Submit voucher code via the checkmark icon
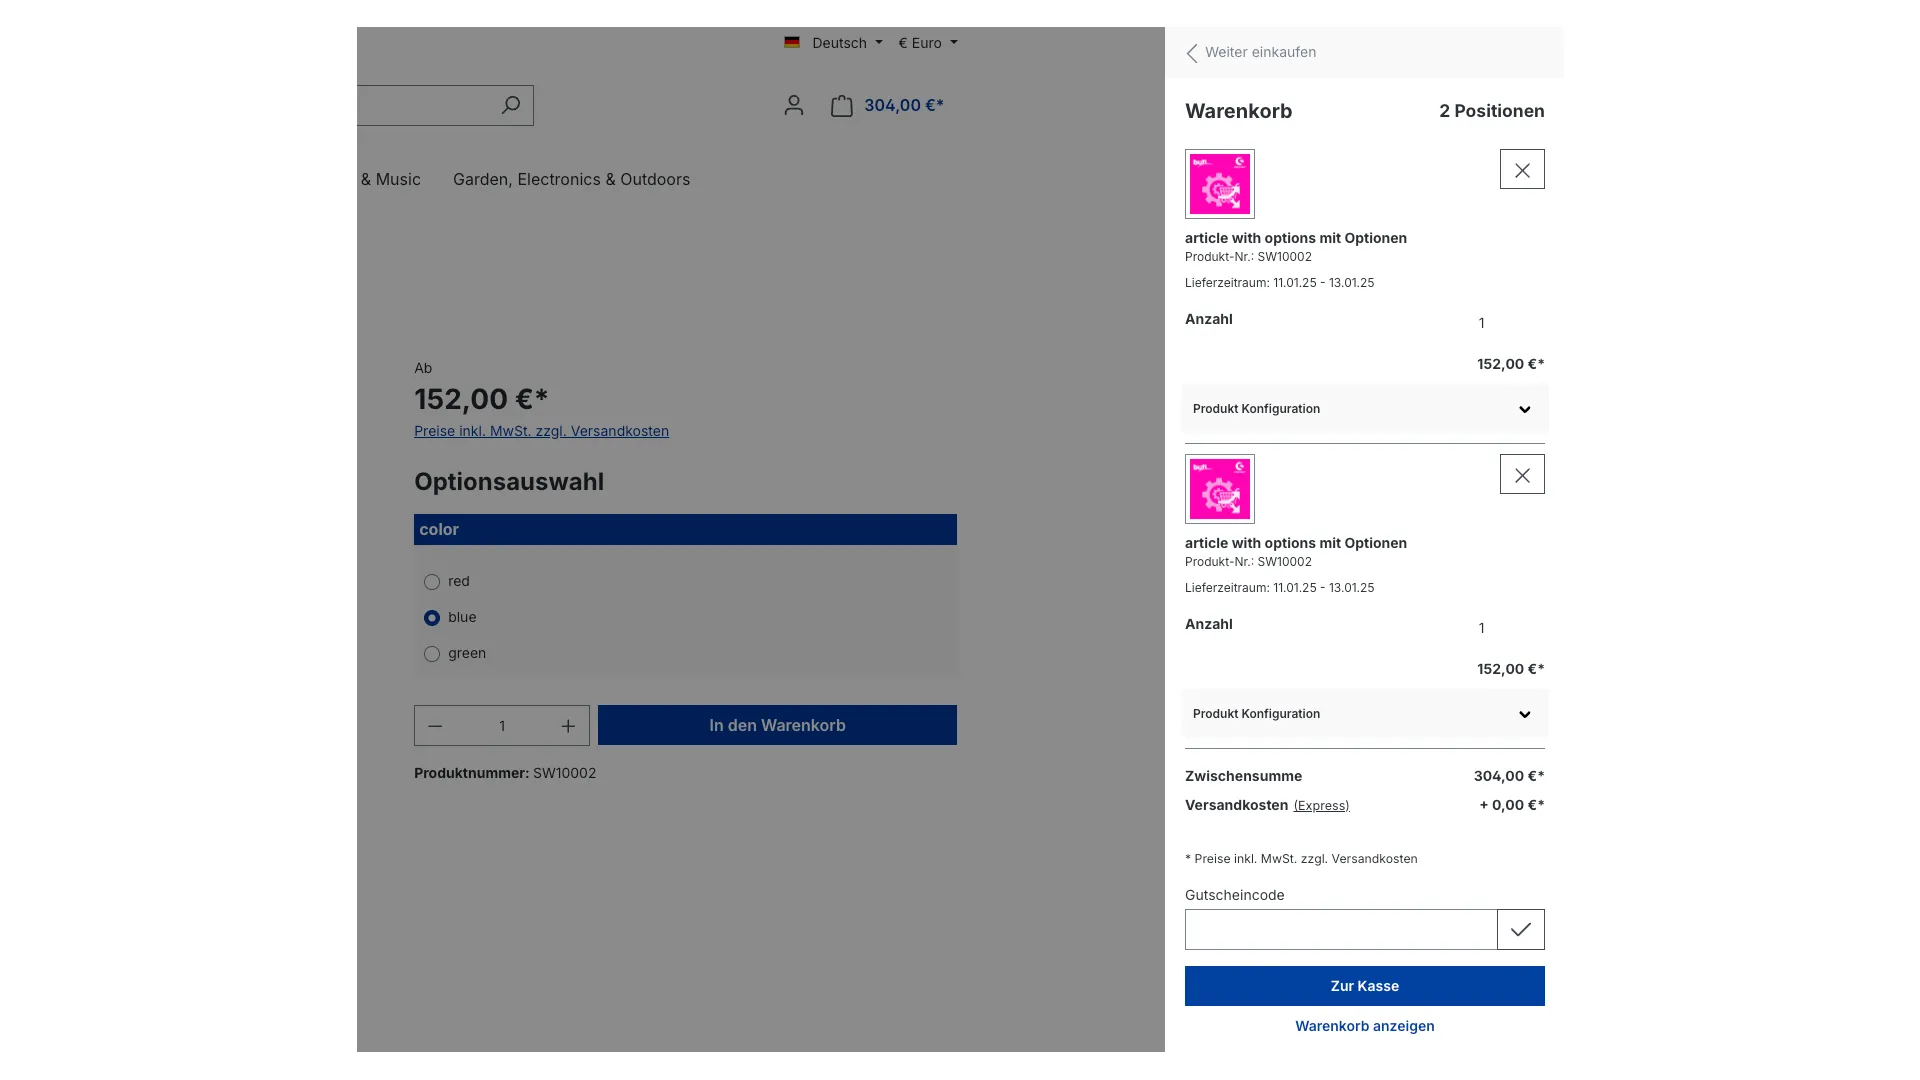The height and width of the screenshot is (1080, 1920). point(1520,929)
